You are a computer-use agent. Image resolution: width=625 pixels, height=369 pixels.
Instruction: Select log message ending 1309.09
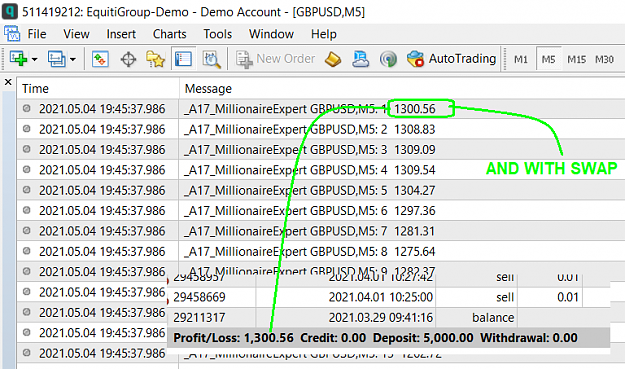click(309, 149)
